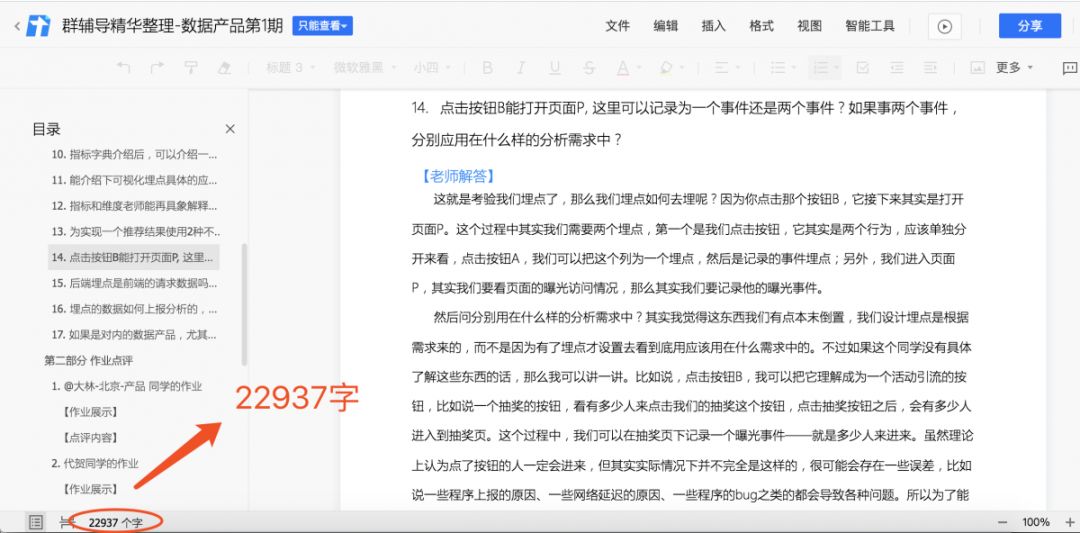Jump to outline item 16. 埋点的数据如何上报
Viewport: 1080px width, 533px height.
[x=134, y=309]
